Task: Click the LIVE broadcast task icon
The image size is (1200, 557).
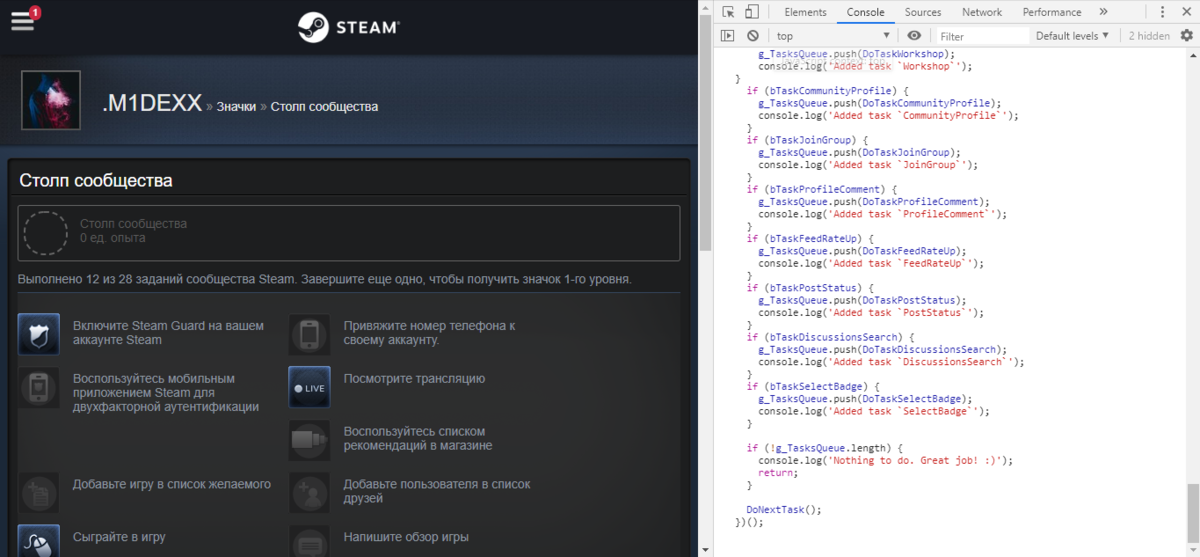Action: 309,387
